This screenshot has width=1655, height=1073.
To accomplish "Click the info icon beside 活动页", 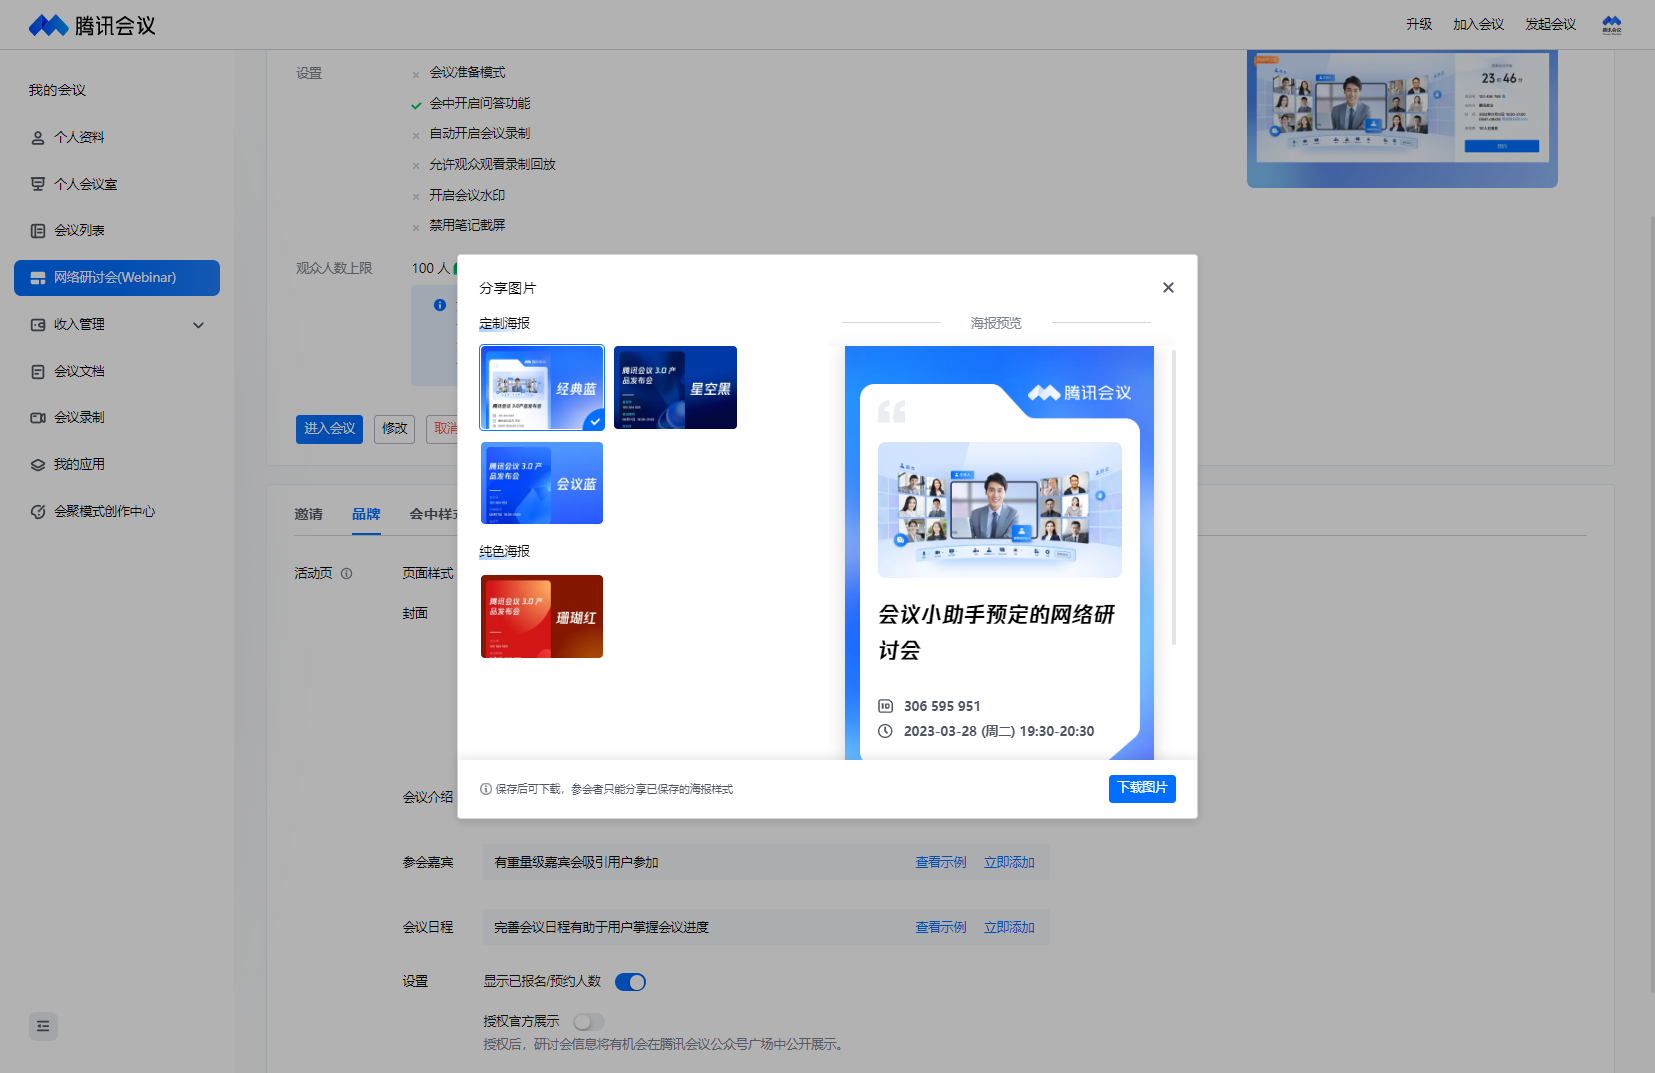I will point(347,574).
